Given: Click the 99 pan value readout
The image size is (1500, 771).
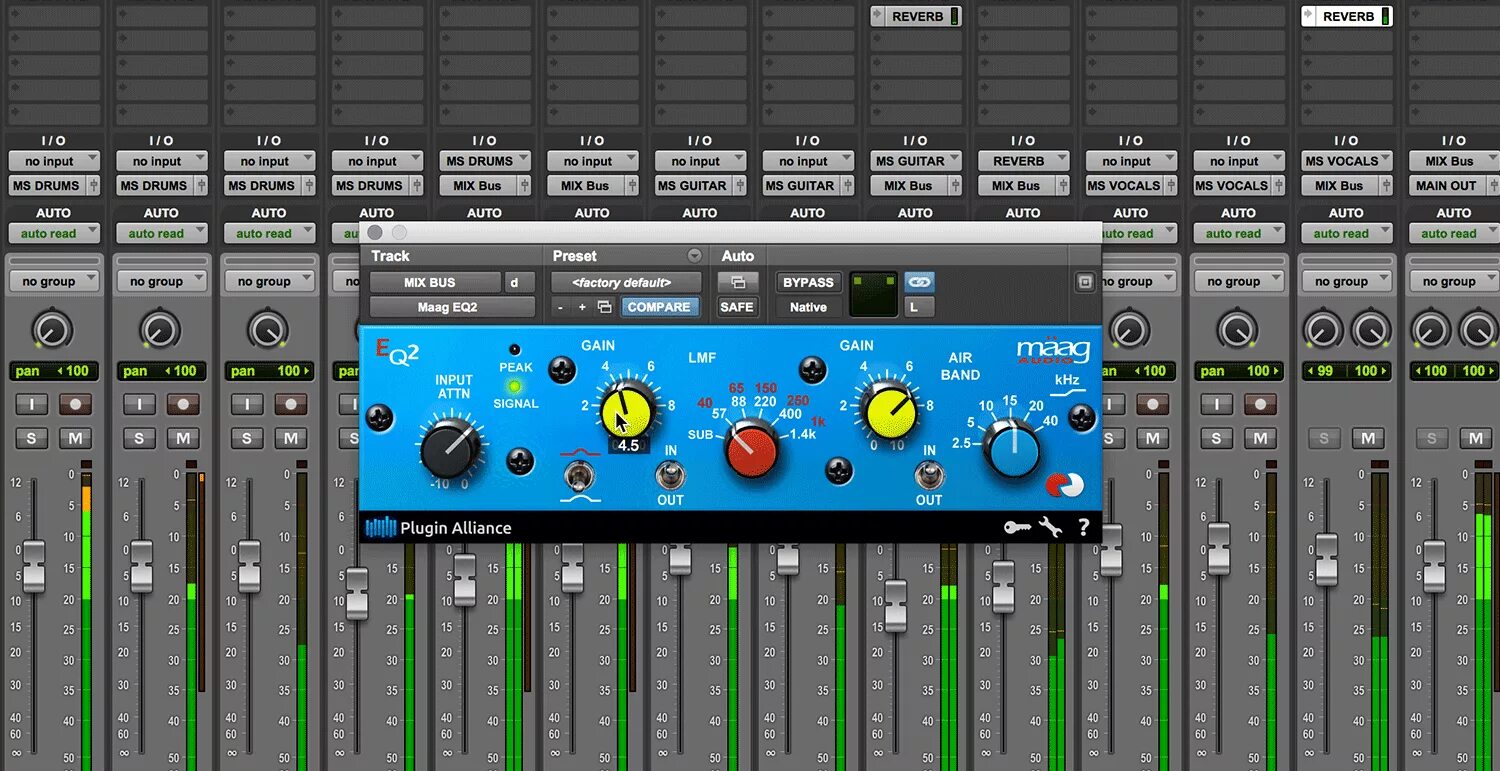Looking at the screenshot, I should click(x=1324, y=371).
